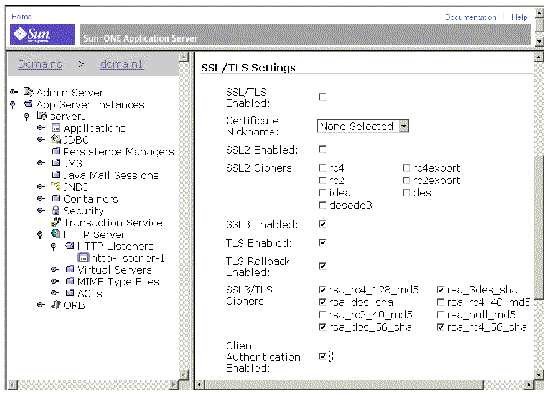The width and height of the screenshot is (549, 396).
Task: Go to the Domains breadcrumb link
Action: 40,64
